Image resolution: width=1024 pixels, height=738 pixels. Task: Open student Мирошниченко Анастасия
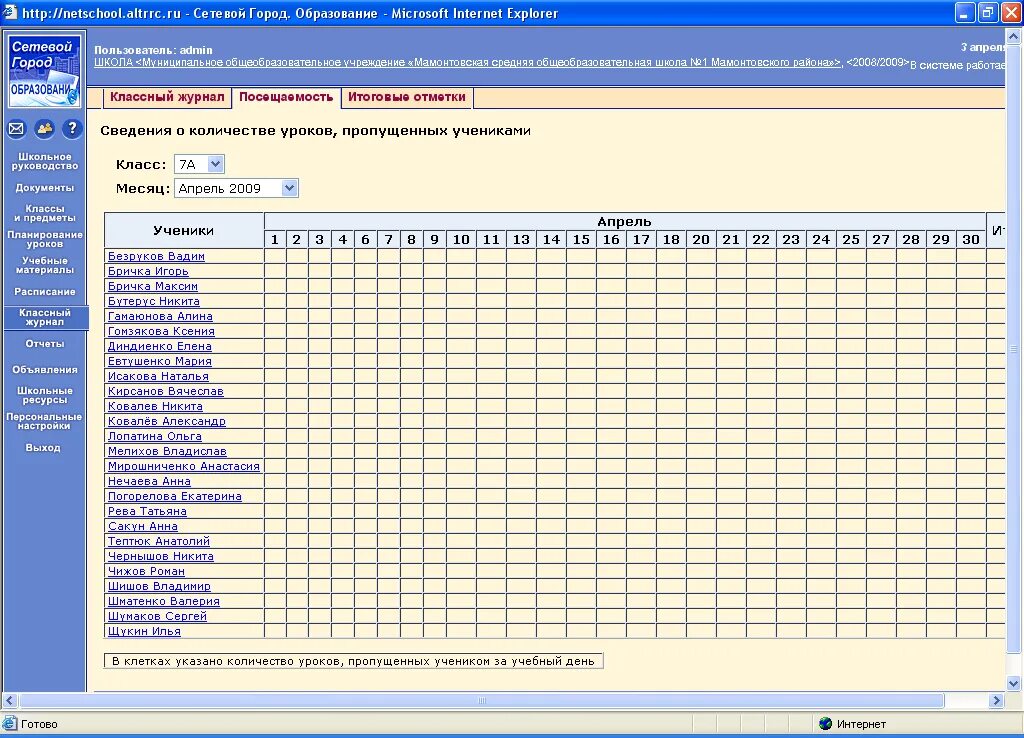(x=184, y=466)
